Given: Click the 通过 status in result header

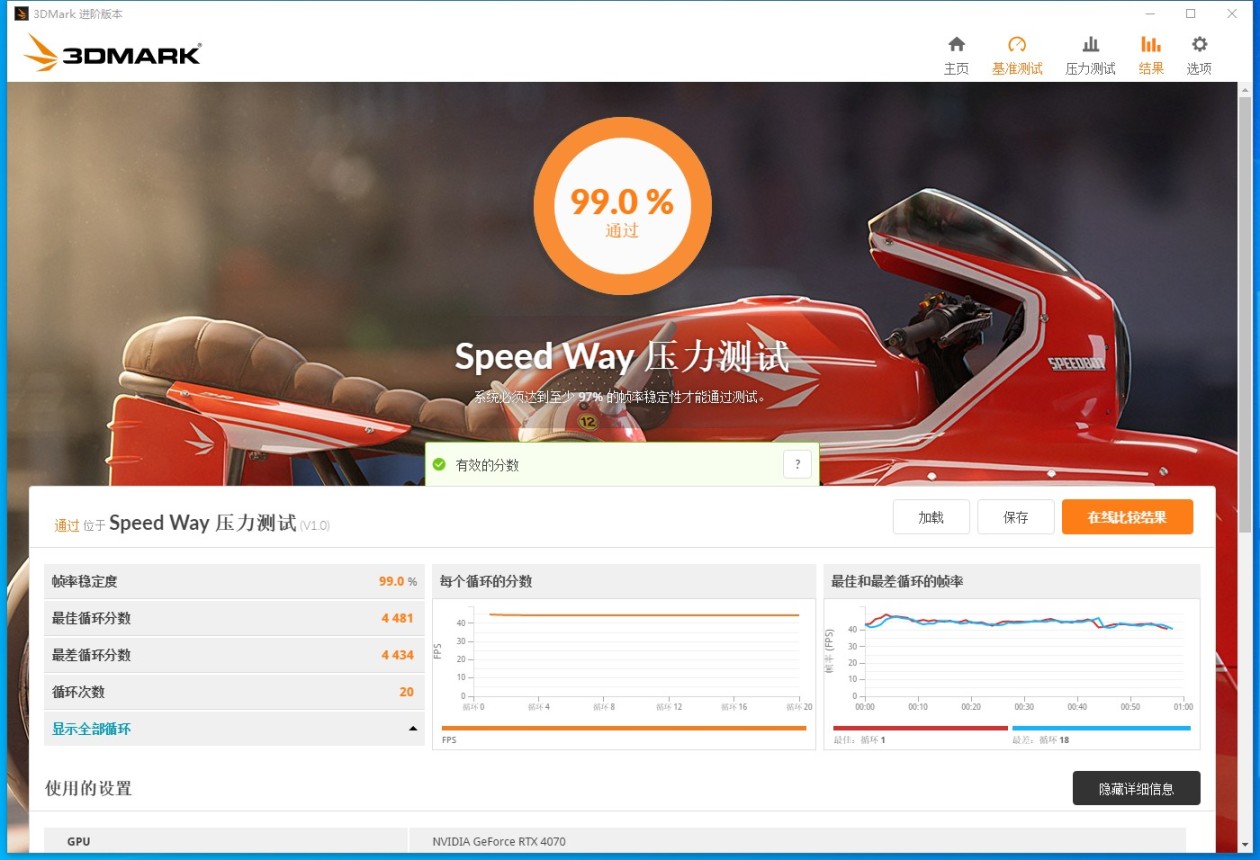Looking at the screenshot, I should [x=67, y=525].
